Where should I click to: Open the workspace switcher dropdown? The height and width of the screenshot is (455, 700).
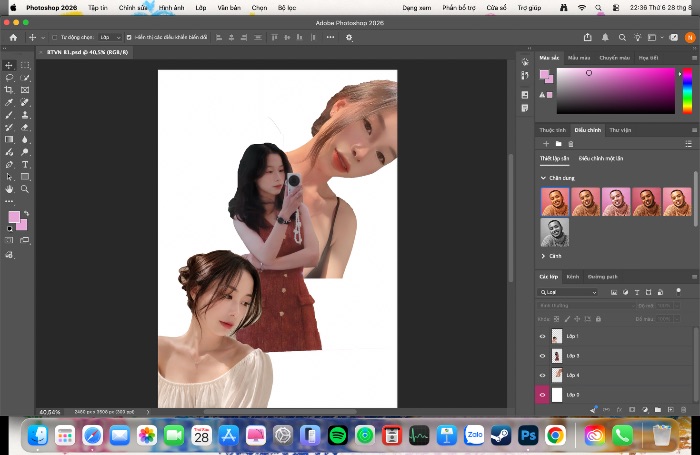point(654,38)
